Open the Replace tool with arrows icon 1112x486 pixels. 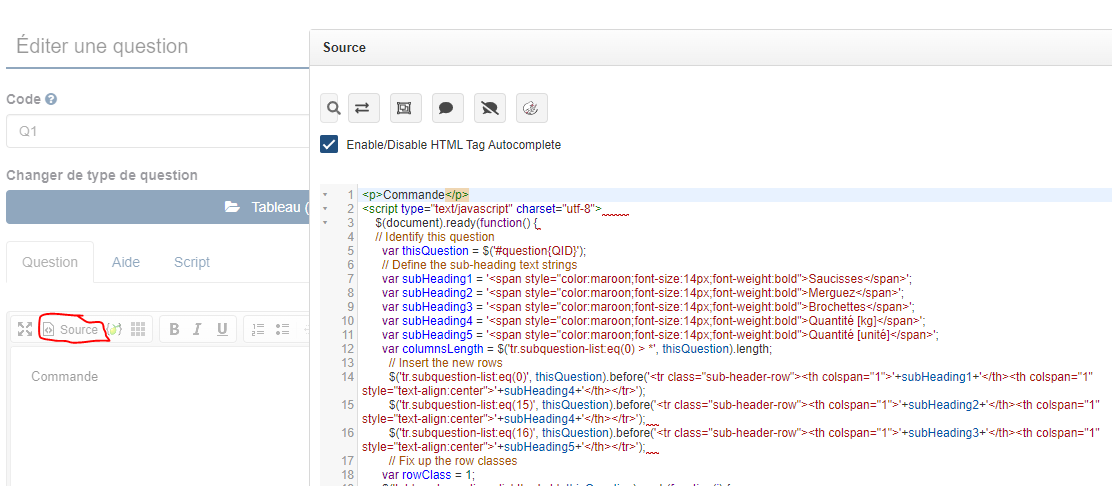(x=363, y=108)
